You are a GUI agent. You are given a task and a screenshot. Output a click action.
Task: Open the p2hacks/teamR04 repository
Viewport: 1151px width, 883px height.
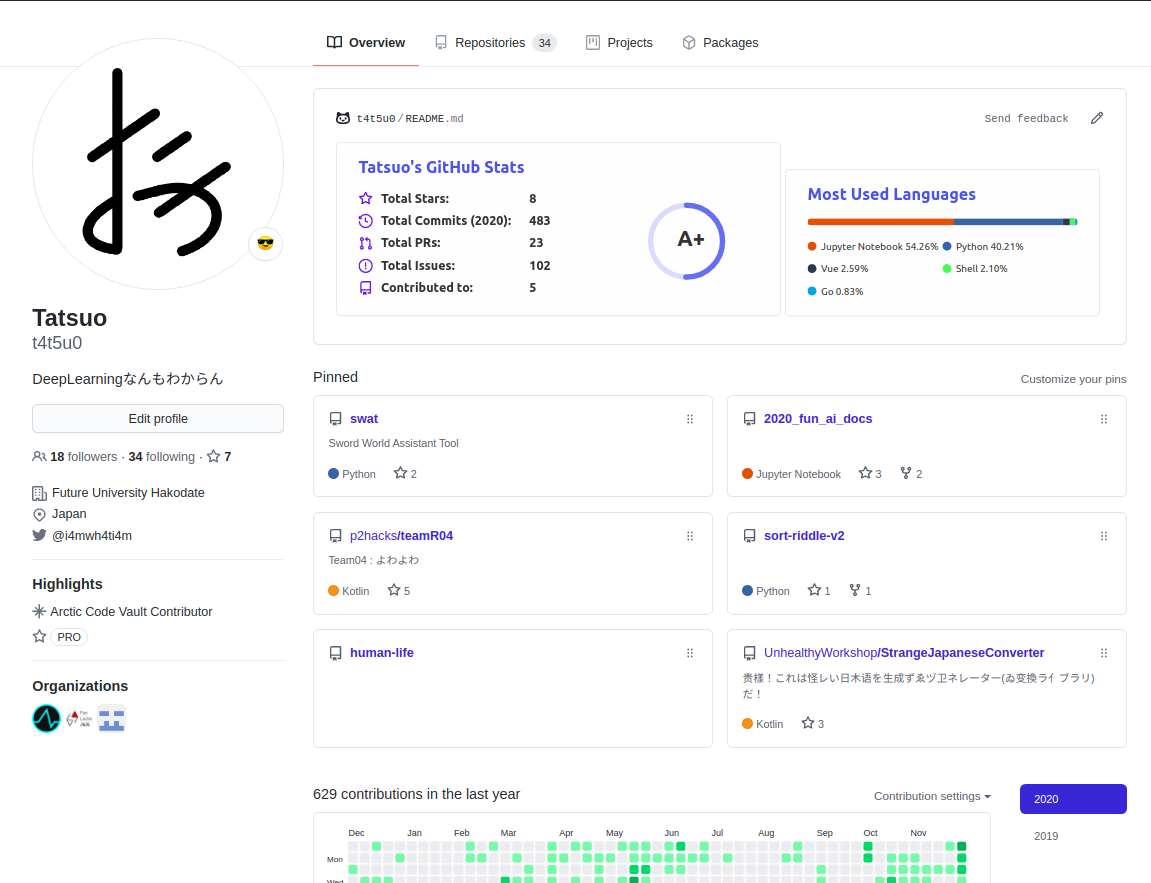[402, 536]
